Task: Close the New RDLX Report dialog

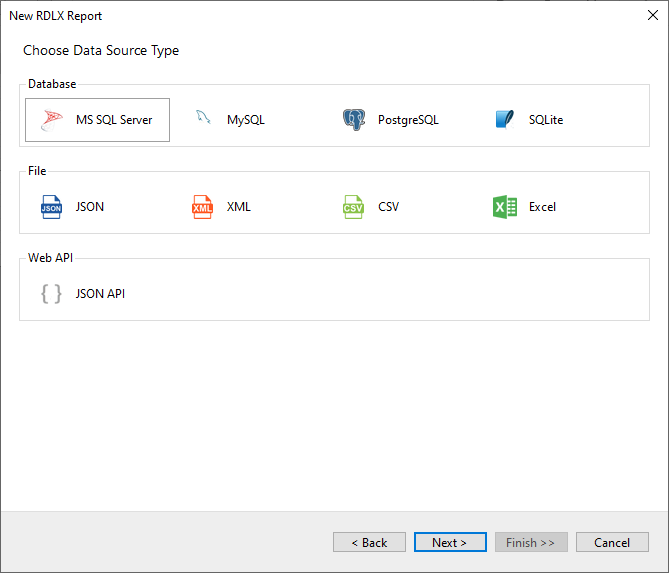Action: tap(652, 15)
